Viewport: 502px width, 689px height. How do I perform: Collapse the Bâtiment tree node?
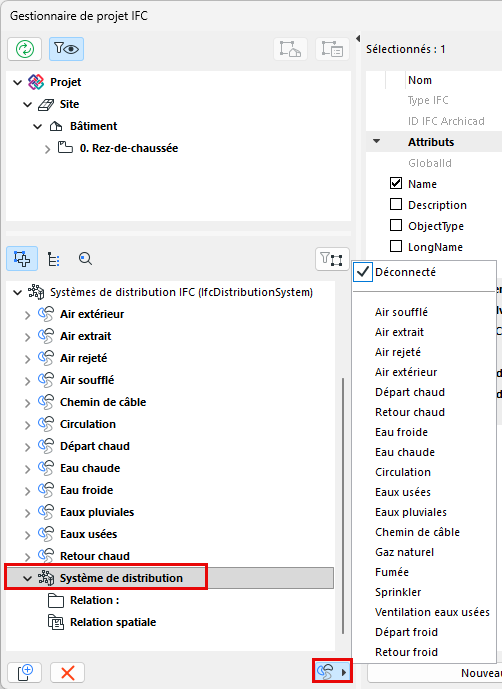point(38,127)
